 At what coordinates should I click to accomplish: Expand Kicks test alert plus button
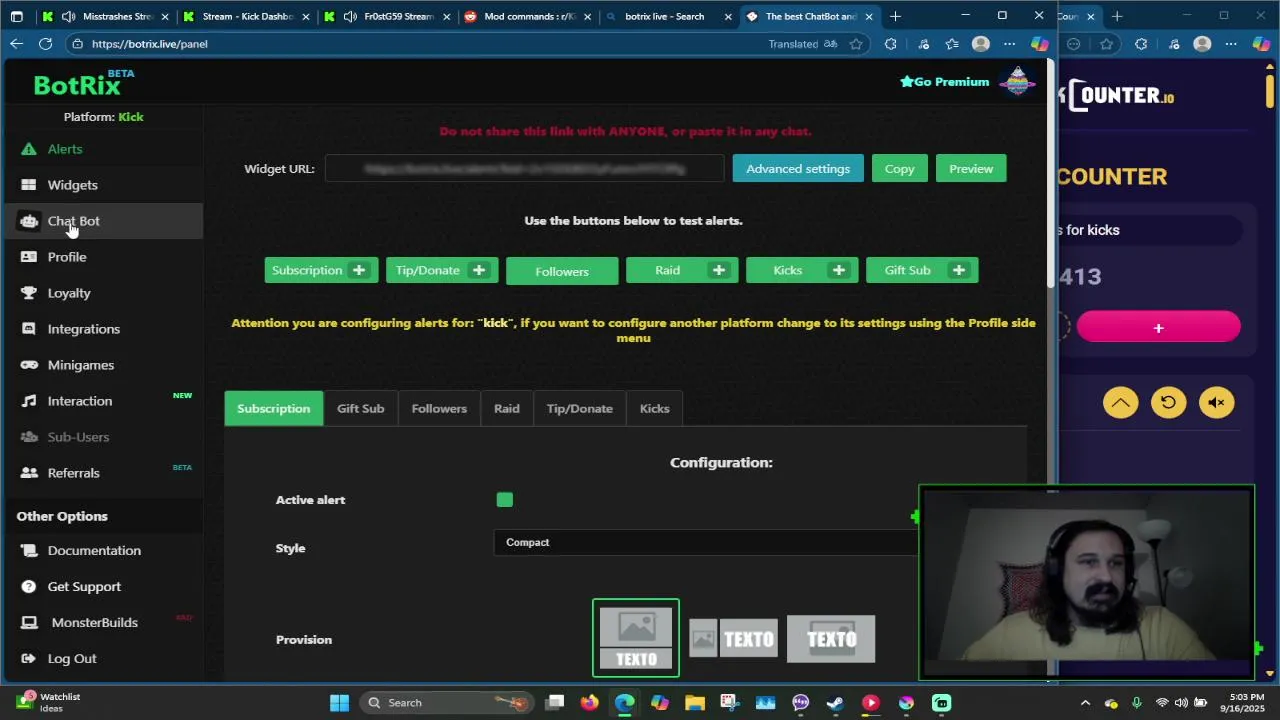(x=838, y=270)
